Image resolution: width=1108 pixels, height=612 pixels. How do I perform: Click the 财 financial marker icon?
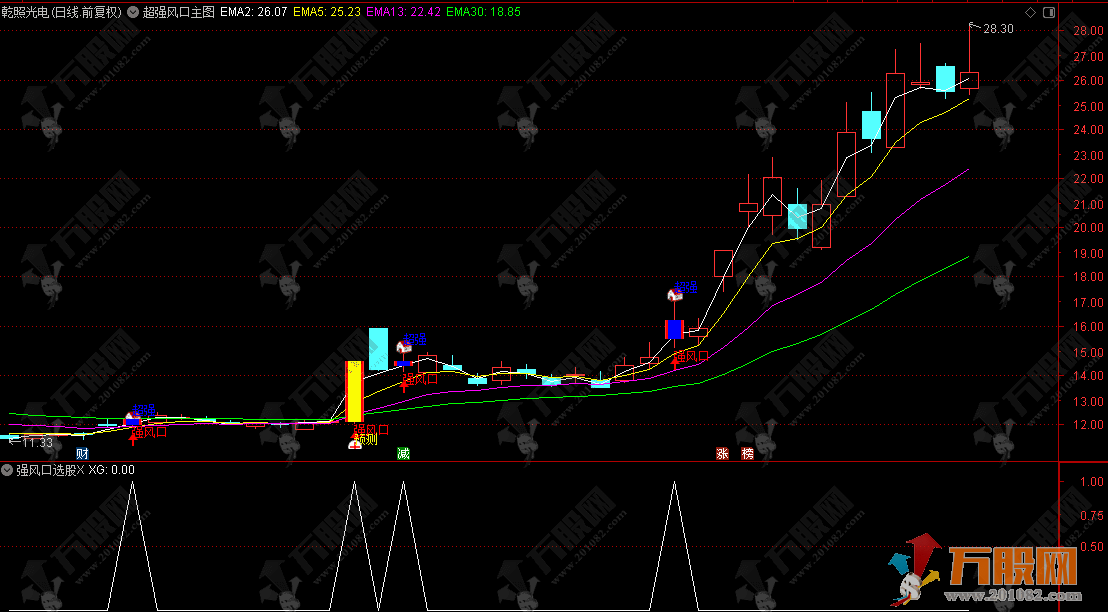pyautogui.click(x=83, y=454)
